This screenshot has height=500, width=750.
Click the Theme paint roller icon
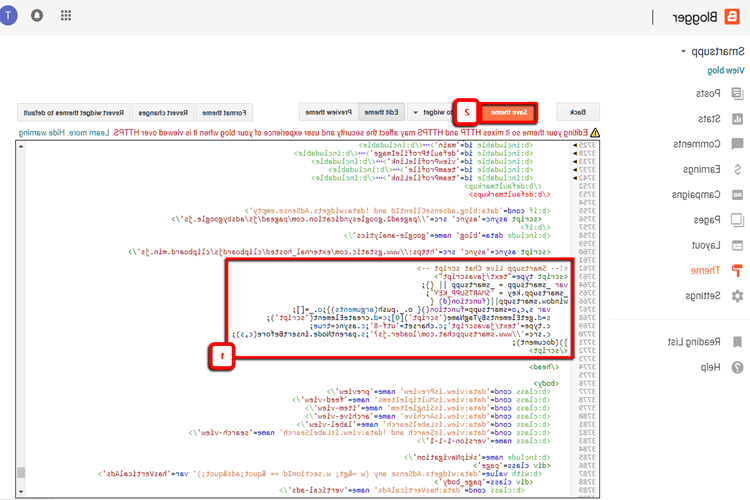[x=737, y=270]
